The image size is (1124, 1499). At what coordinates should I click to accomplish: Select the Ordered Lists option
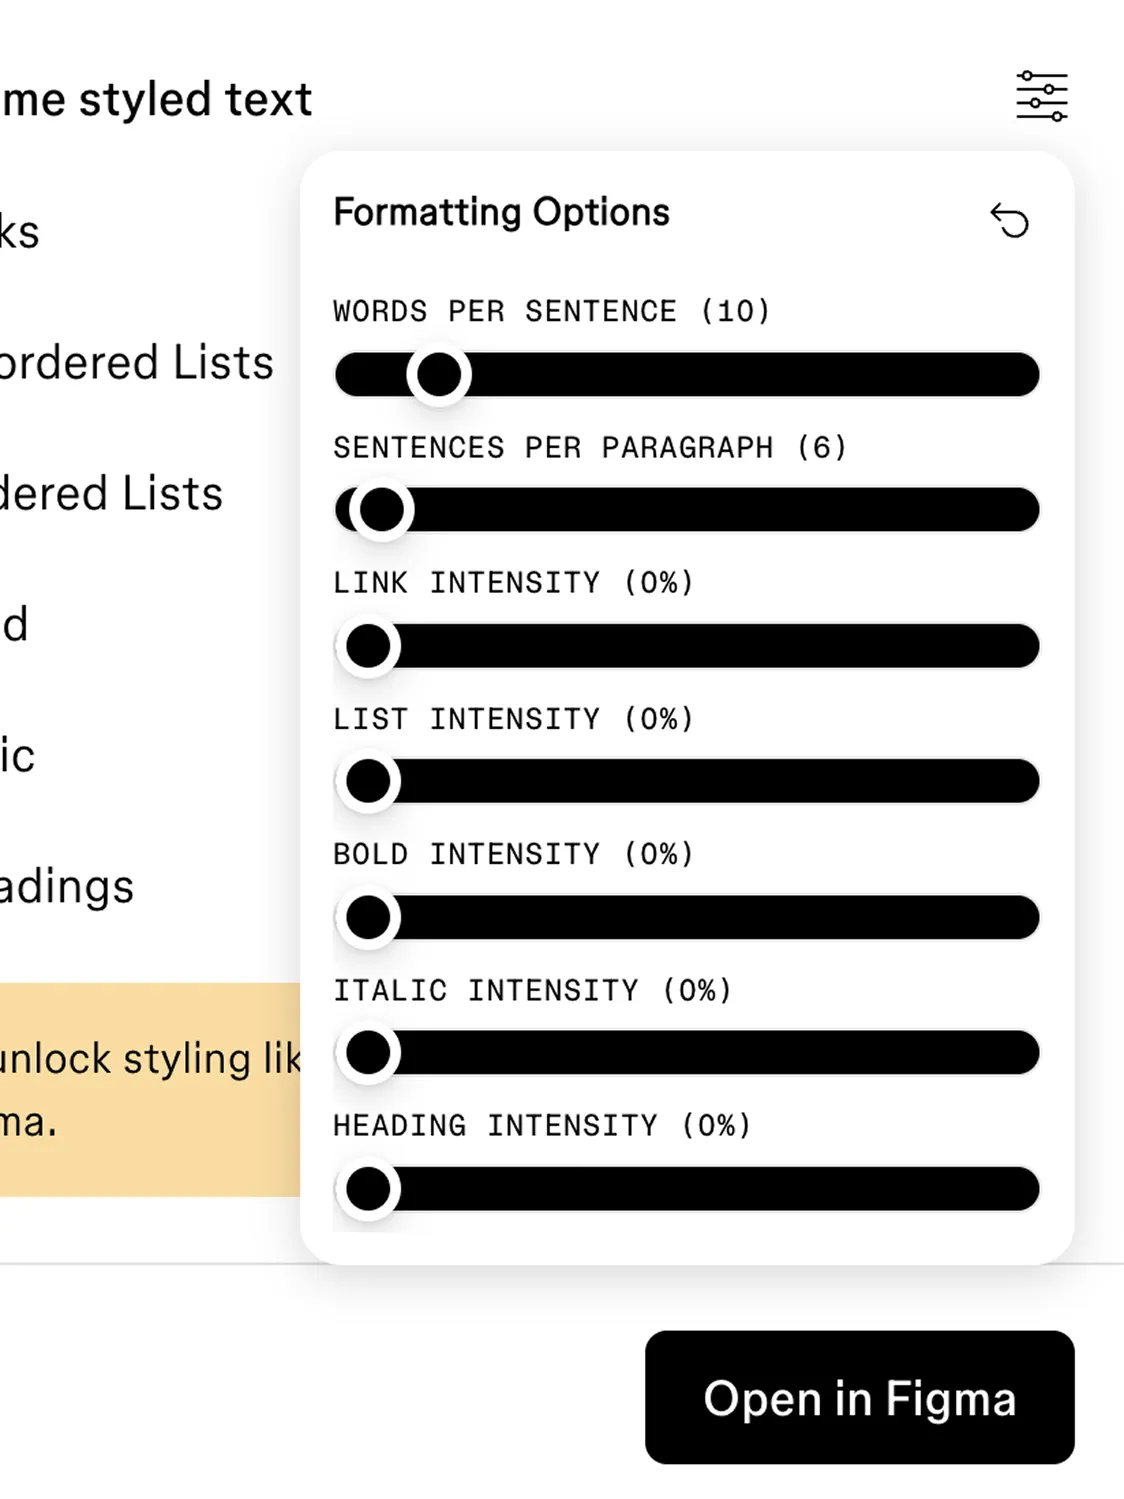pos(112,494)
